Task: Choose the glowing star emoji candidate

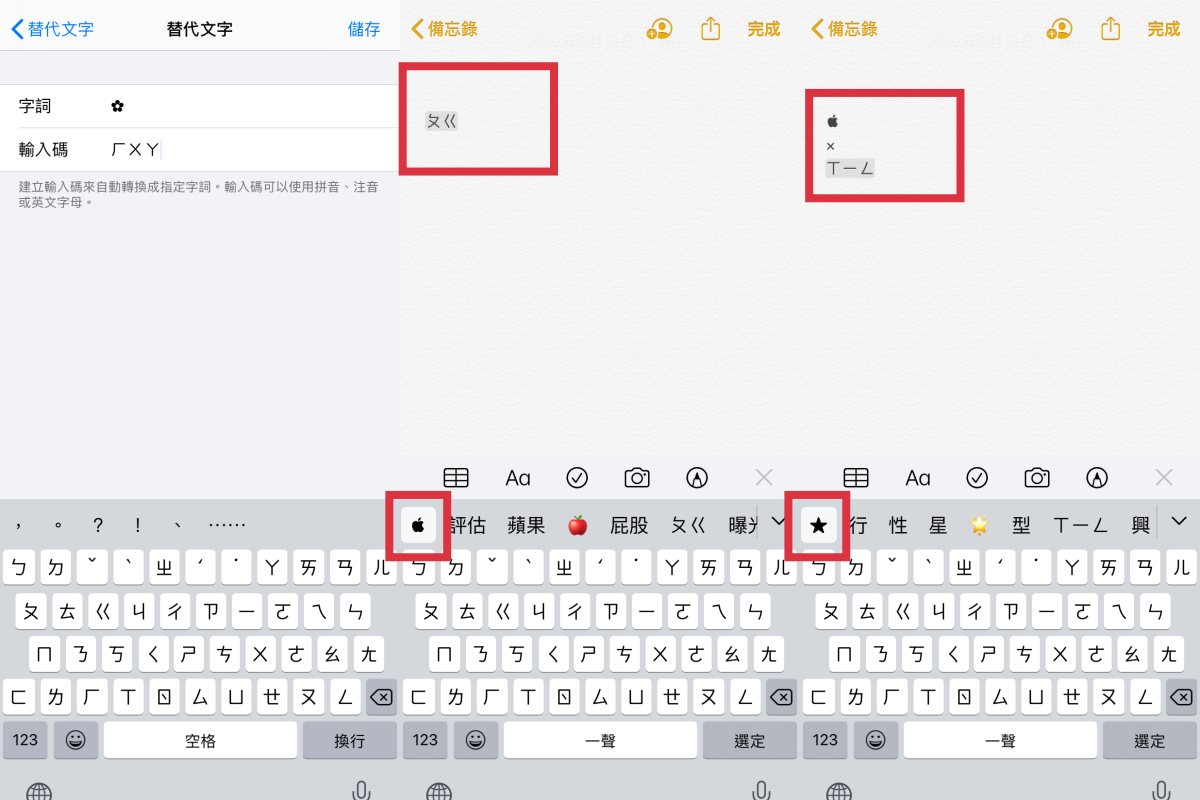Action: click(979, 525)
